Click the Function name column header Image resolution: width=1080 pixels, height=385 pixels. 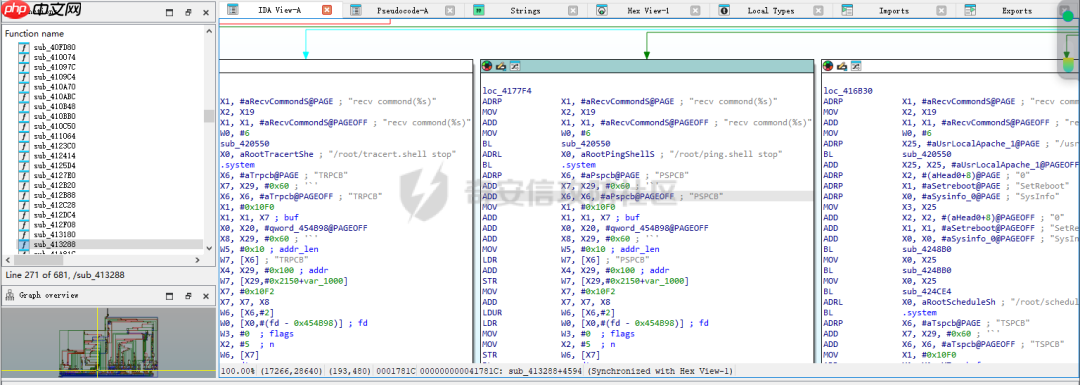coord(34,33)
